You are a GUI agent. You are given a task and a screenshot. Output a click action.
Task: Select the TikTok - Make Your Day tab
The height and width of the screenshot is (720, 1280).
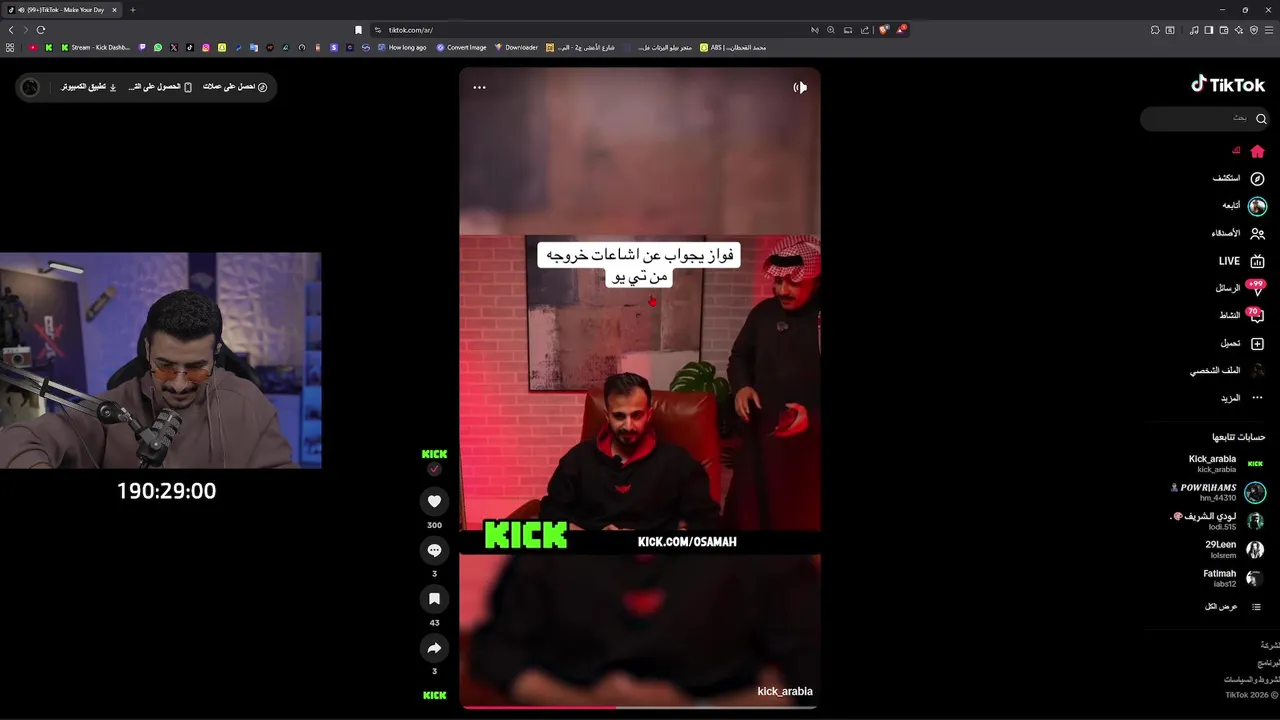[63, 10]
